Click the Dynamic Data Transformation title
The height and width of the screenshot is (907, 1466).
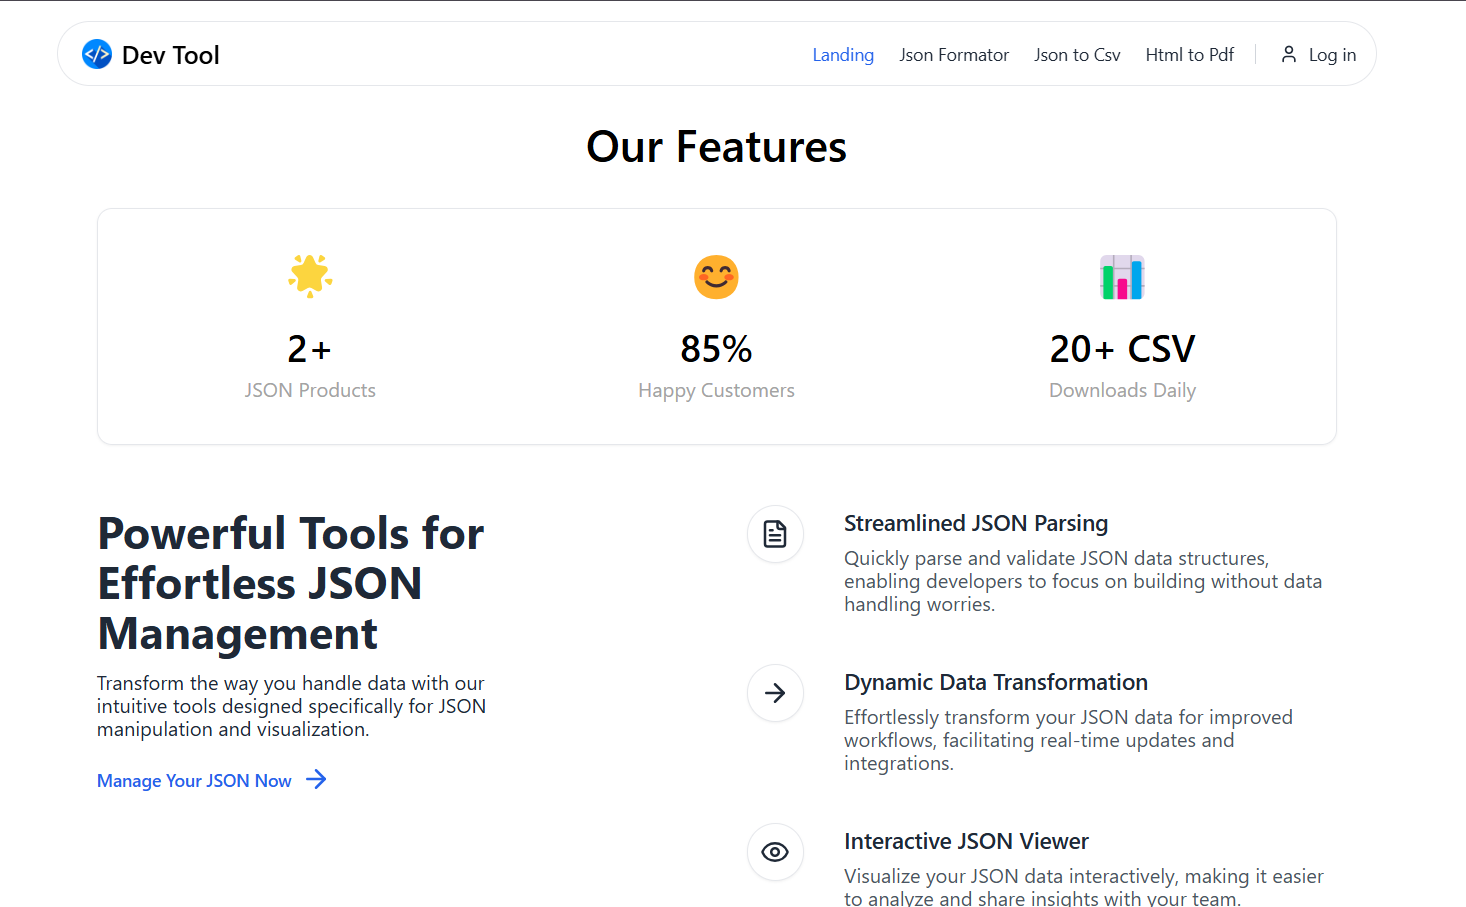click(996, 682)
